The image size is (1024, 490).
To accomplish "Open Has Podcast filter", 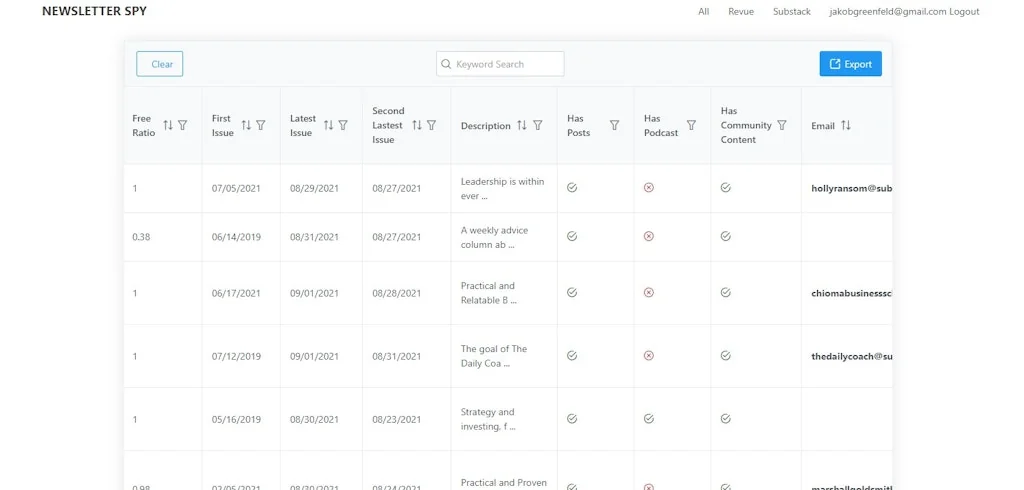I will 692,125.
